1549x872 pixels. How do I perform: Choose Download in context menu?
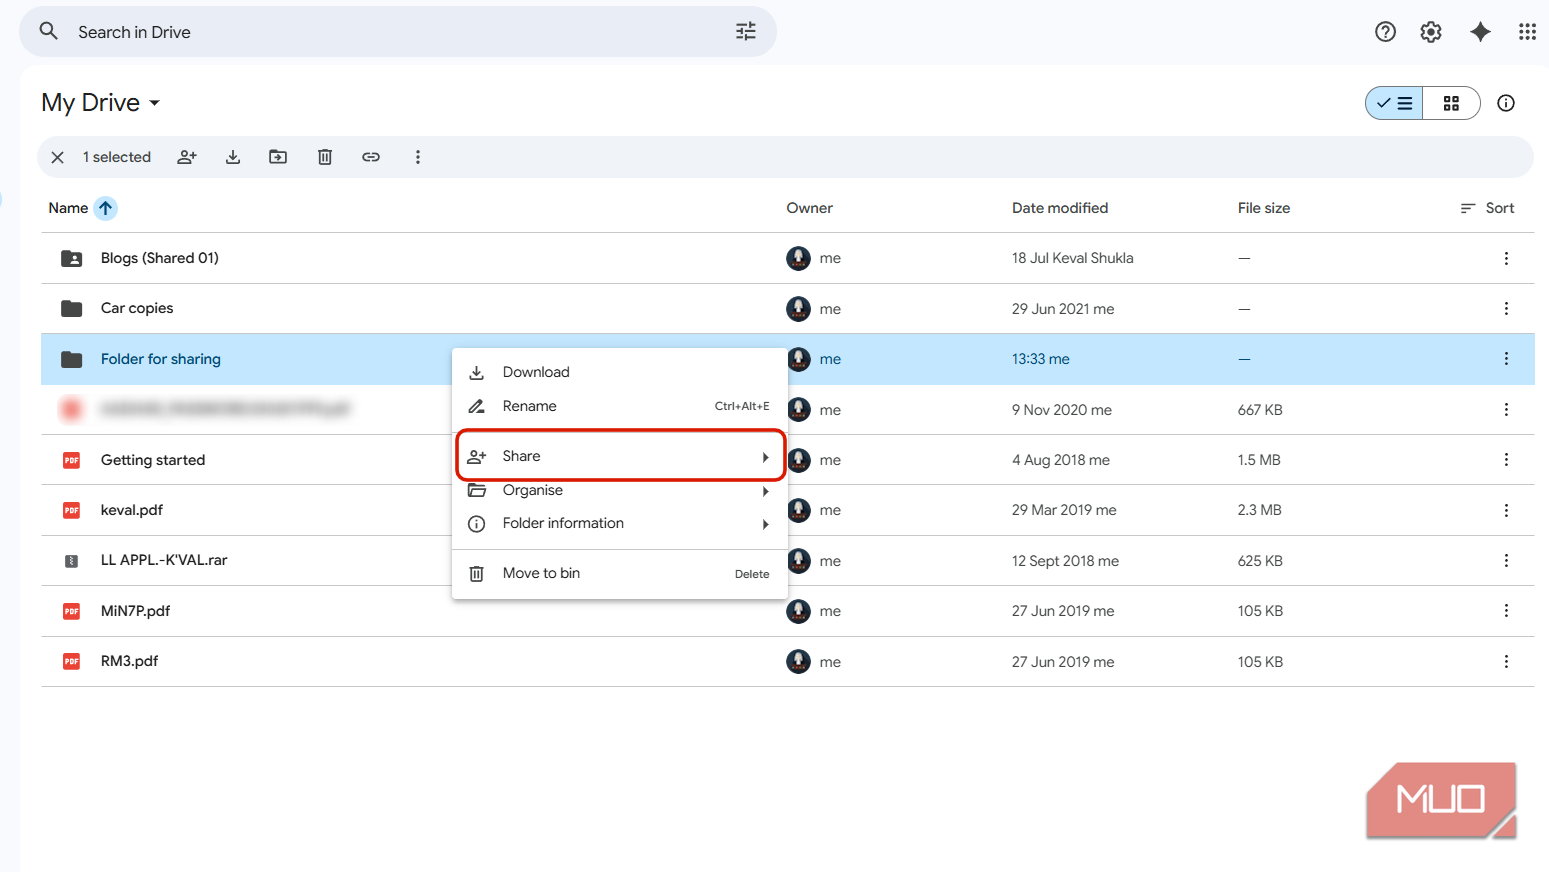(620, 372)
